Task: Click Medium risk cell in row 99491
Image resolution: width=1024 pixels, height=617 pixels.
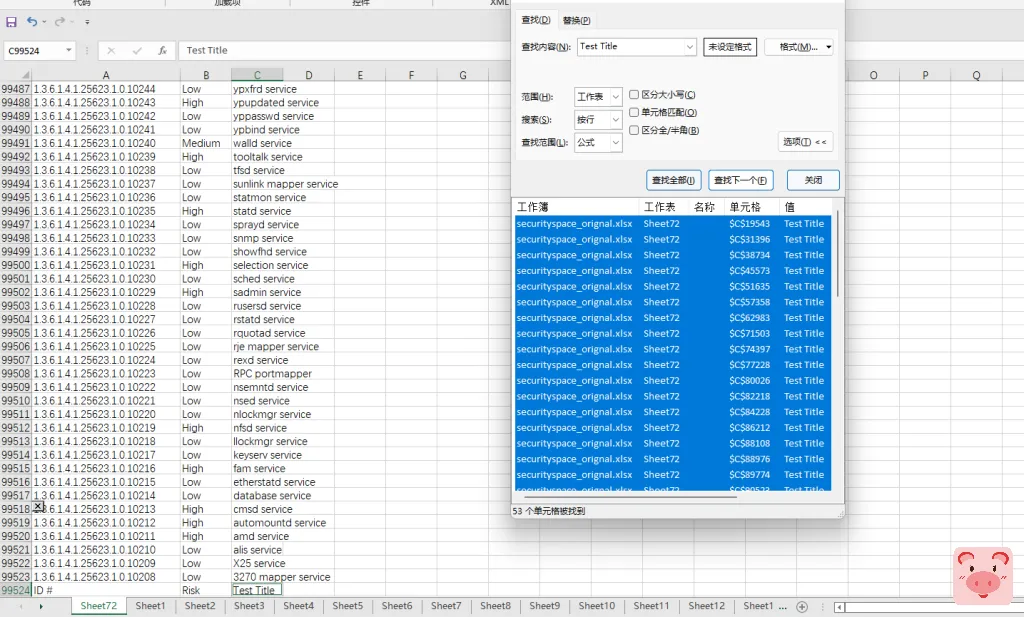Action: [x=205, y=143]
